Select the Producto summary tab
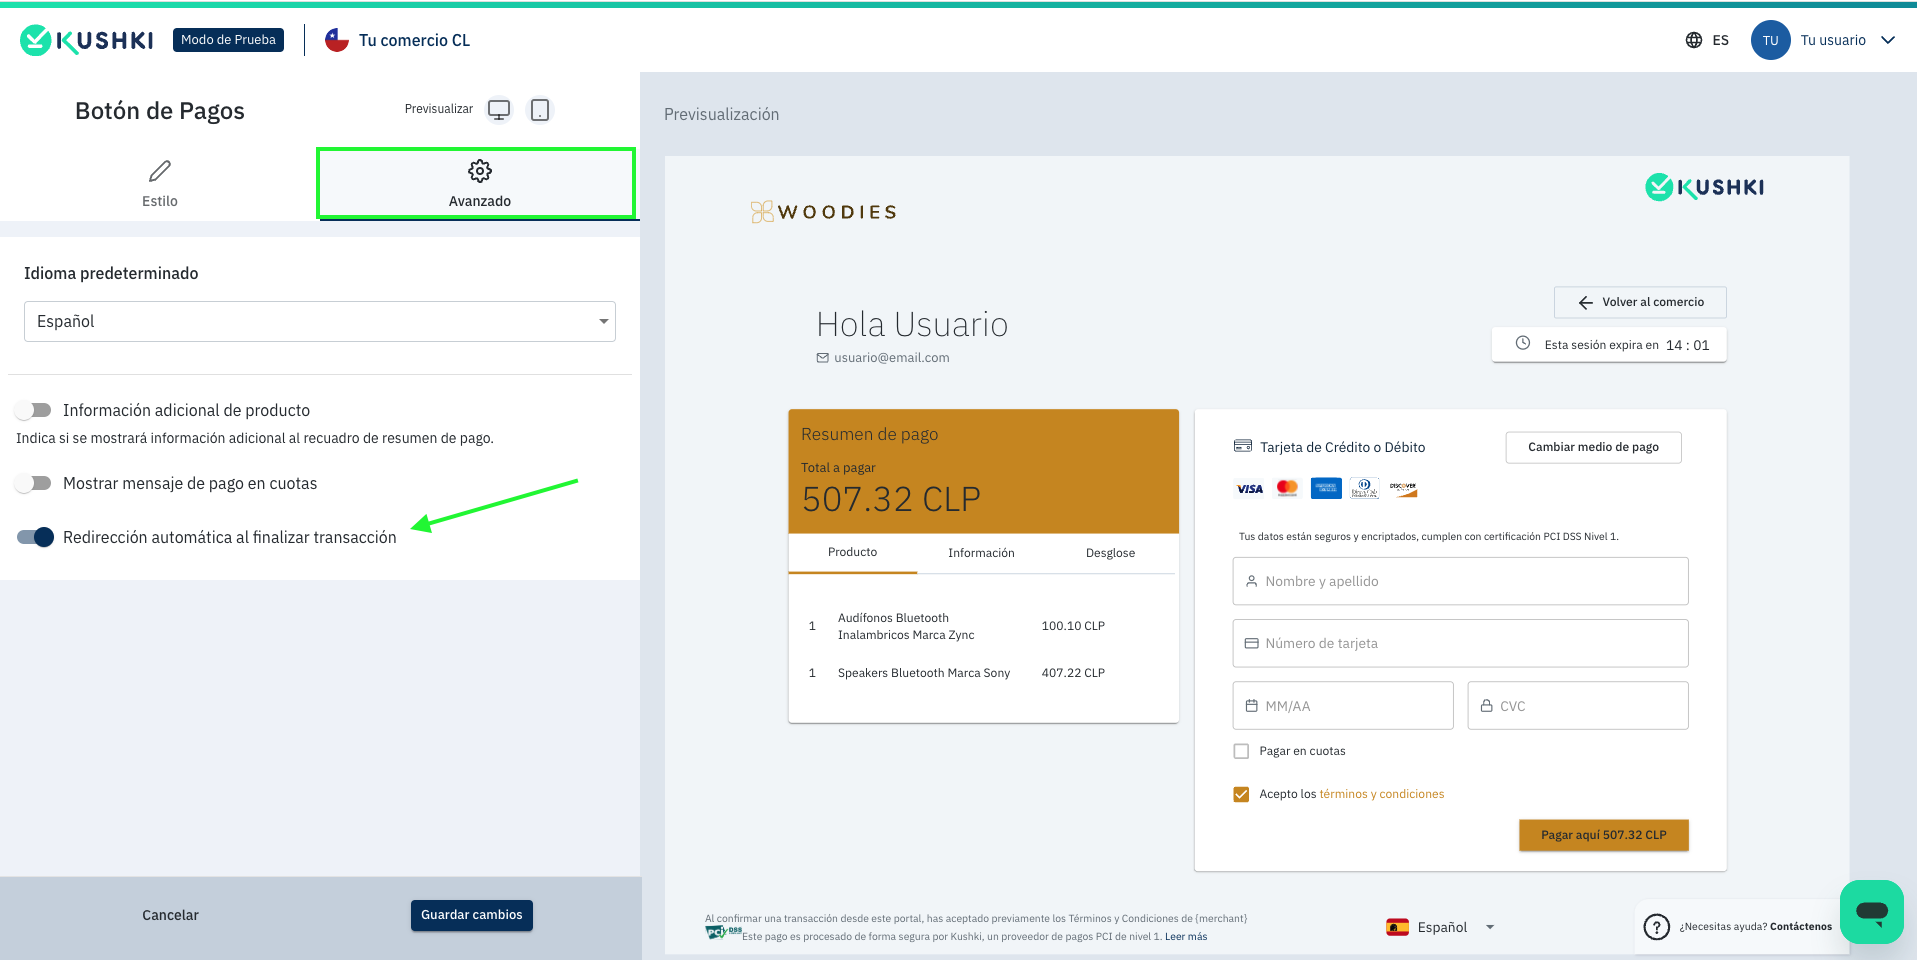This screenshot has width=1917, height=960. pos(852,552)
